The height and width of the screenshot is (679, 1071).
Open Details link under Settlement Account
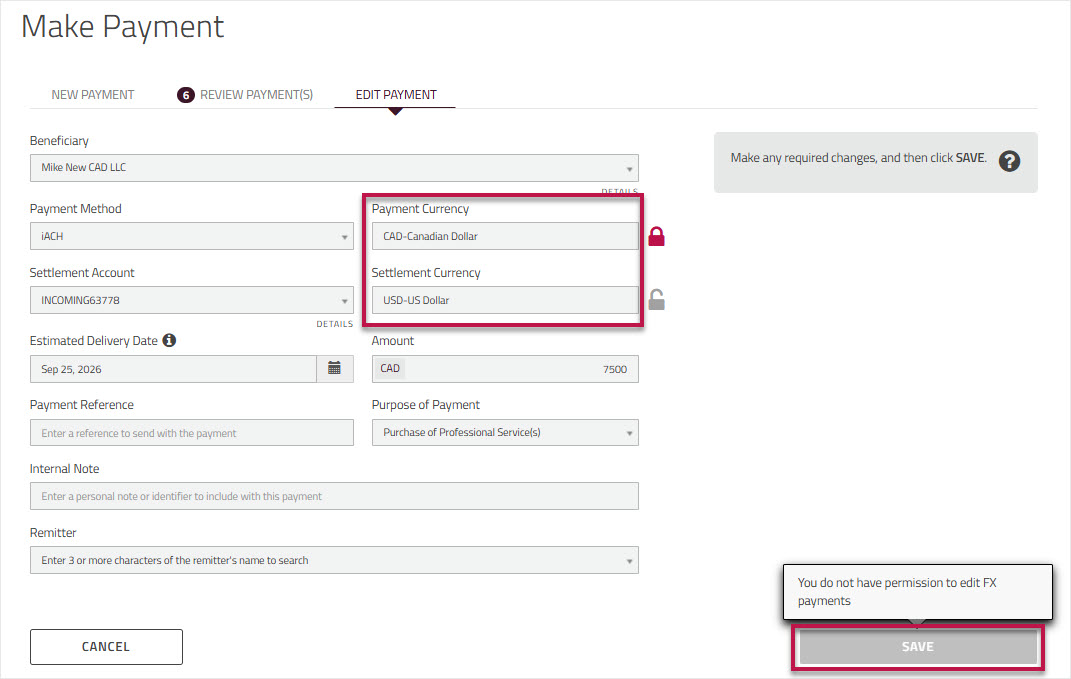[x=335, y=324]
